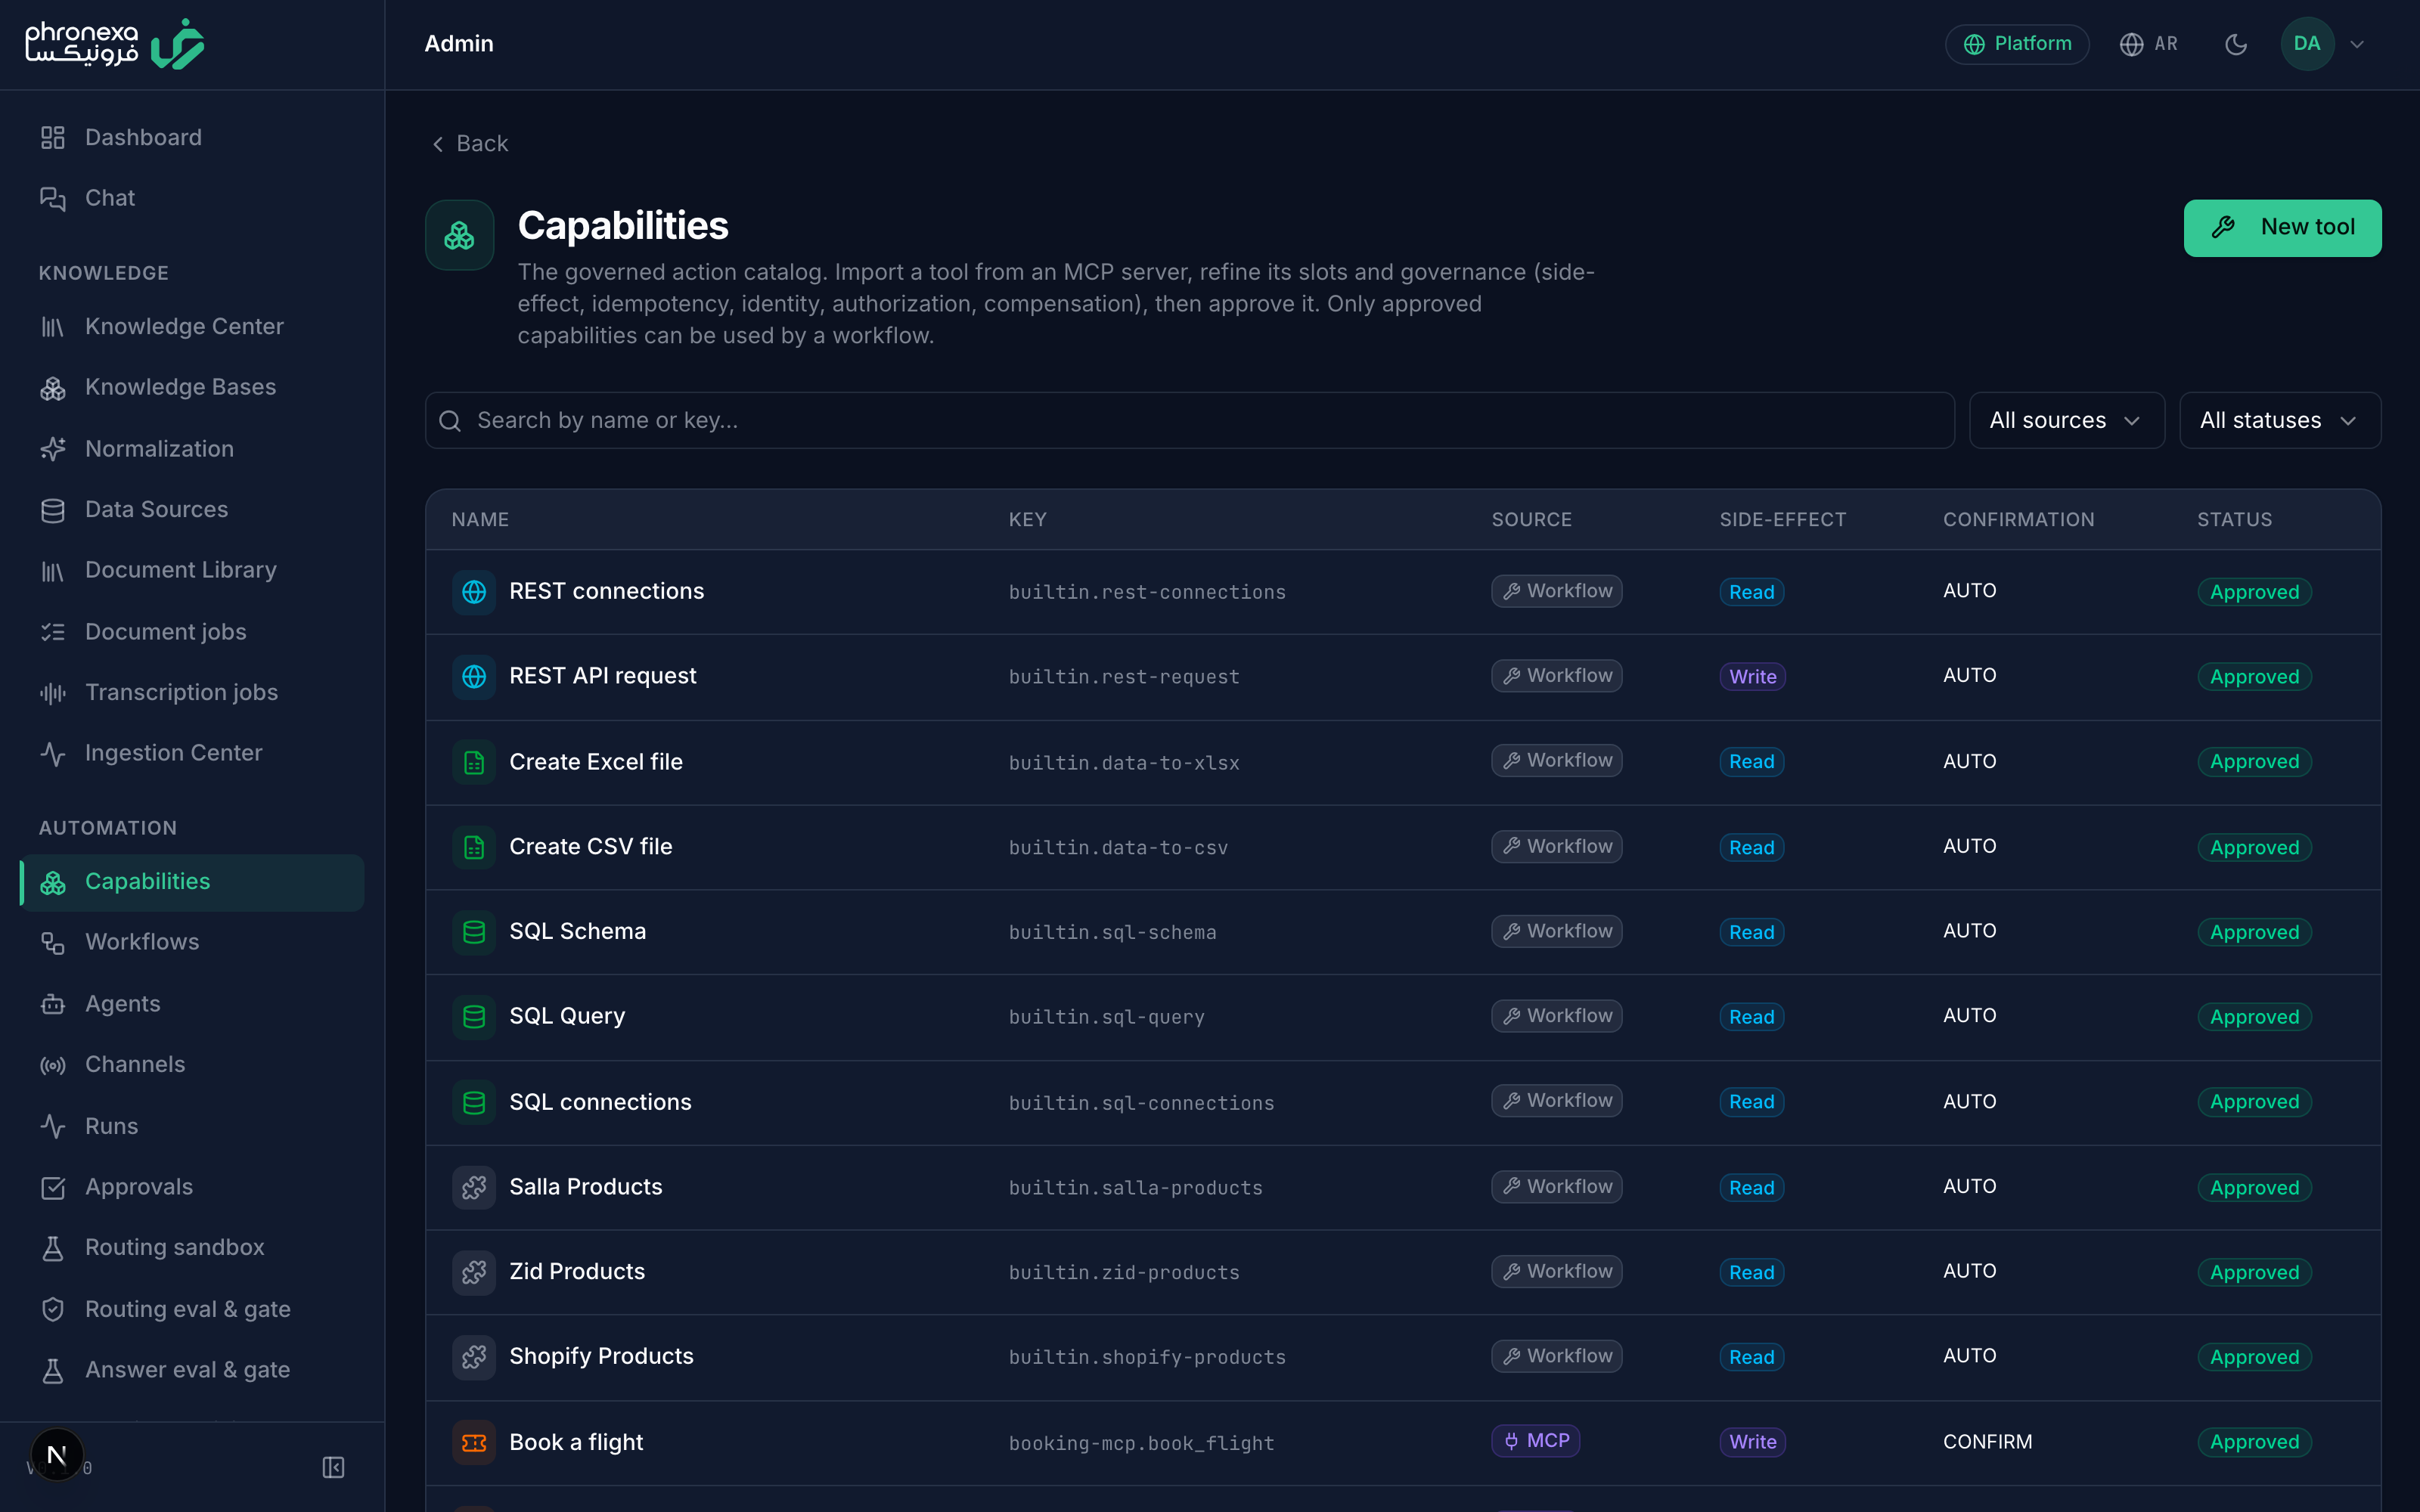Click Read badge on Zid Products row

(x=1751, y=1273)
